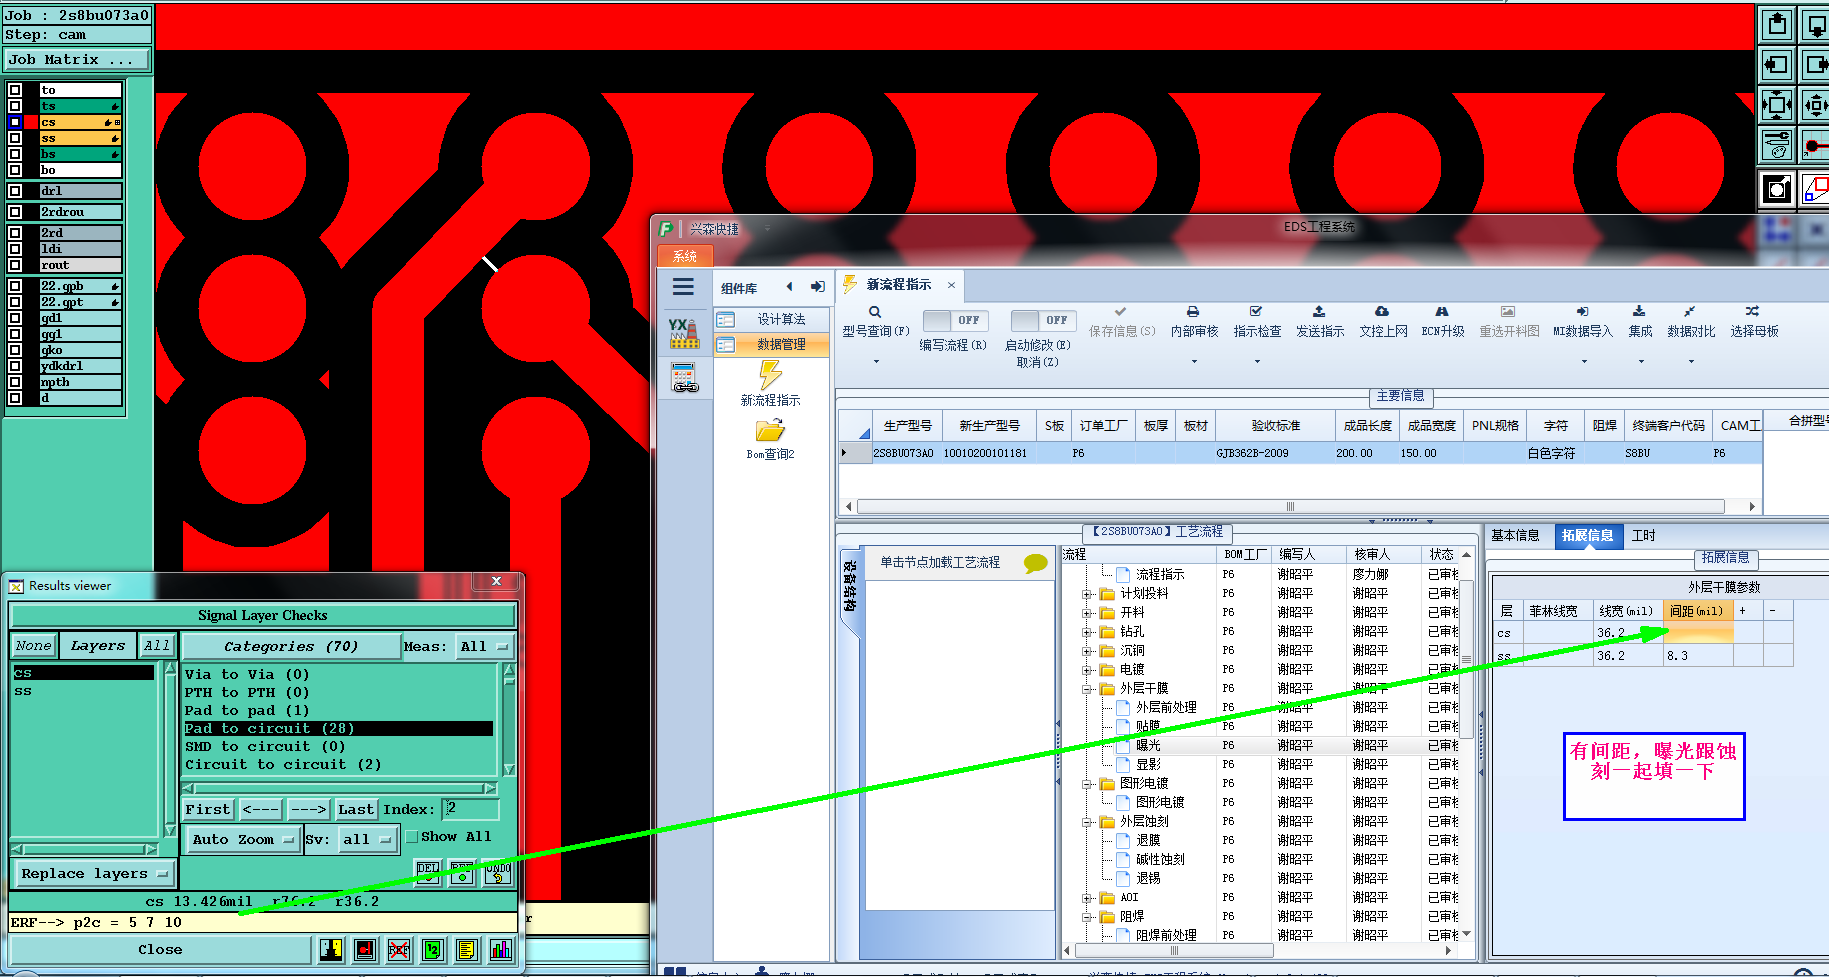Toggle the 启动修改 OFF switch
The height and width of the screenshot is (977, 1829).
point(1043,320)
